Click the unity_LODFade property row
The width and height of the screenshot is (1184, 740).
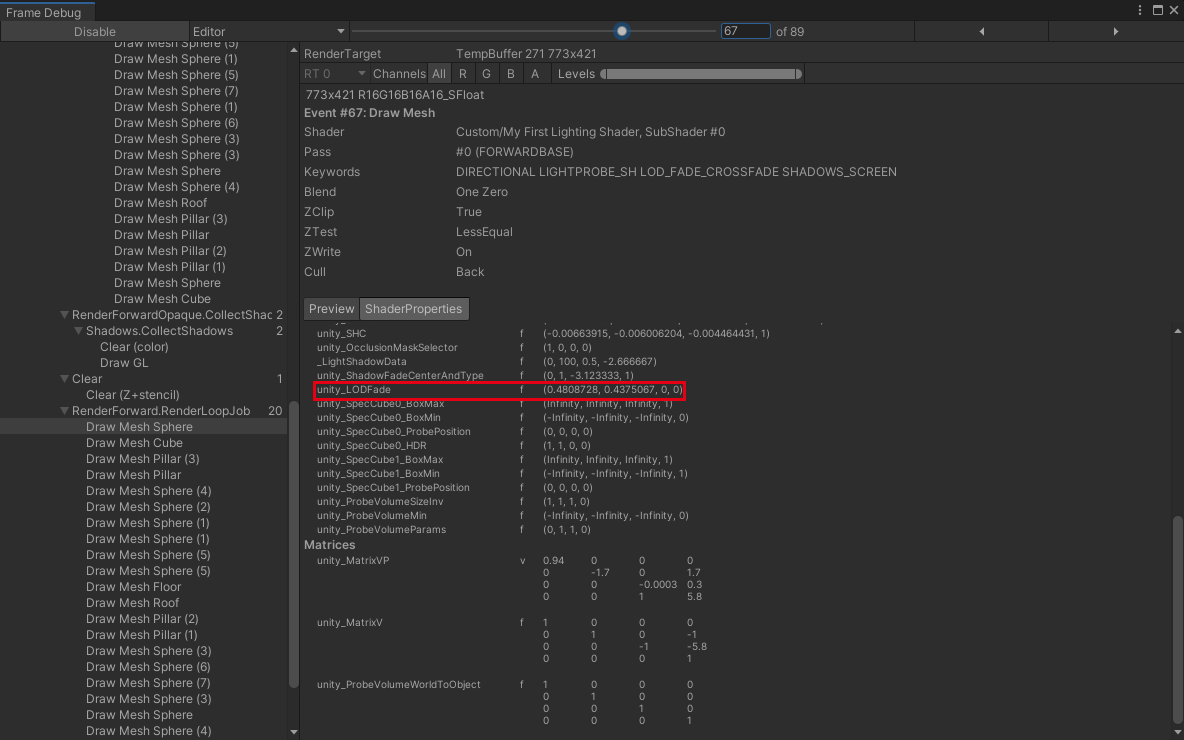[499, 390]
